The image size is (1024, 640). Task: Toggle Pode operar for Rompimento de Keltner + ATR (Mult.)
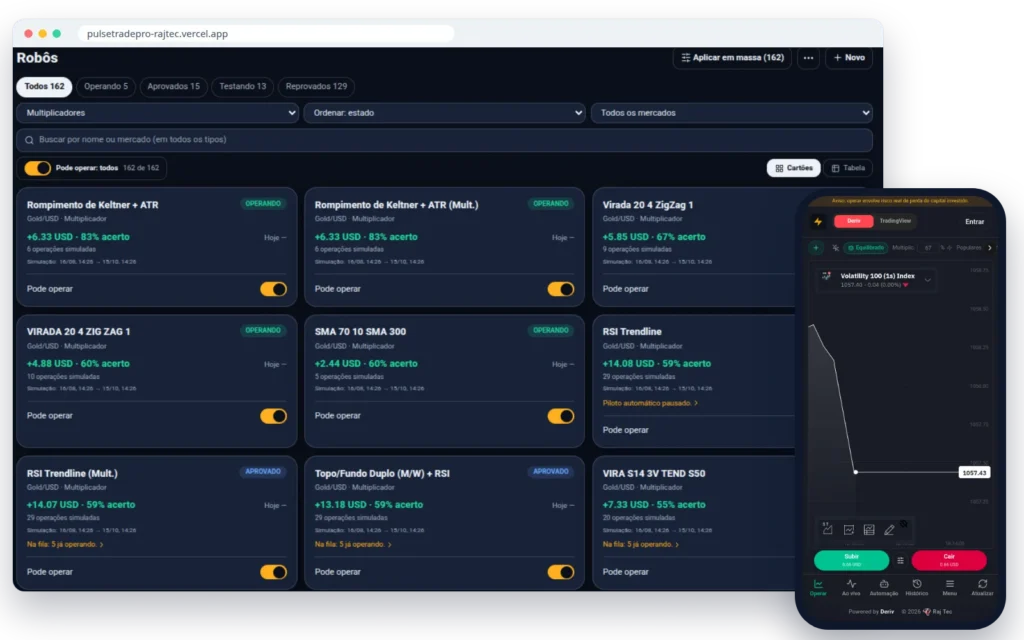click(560, 289)
